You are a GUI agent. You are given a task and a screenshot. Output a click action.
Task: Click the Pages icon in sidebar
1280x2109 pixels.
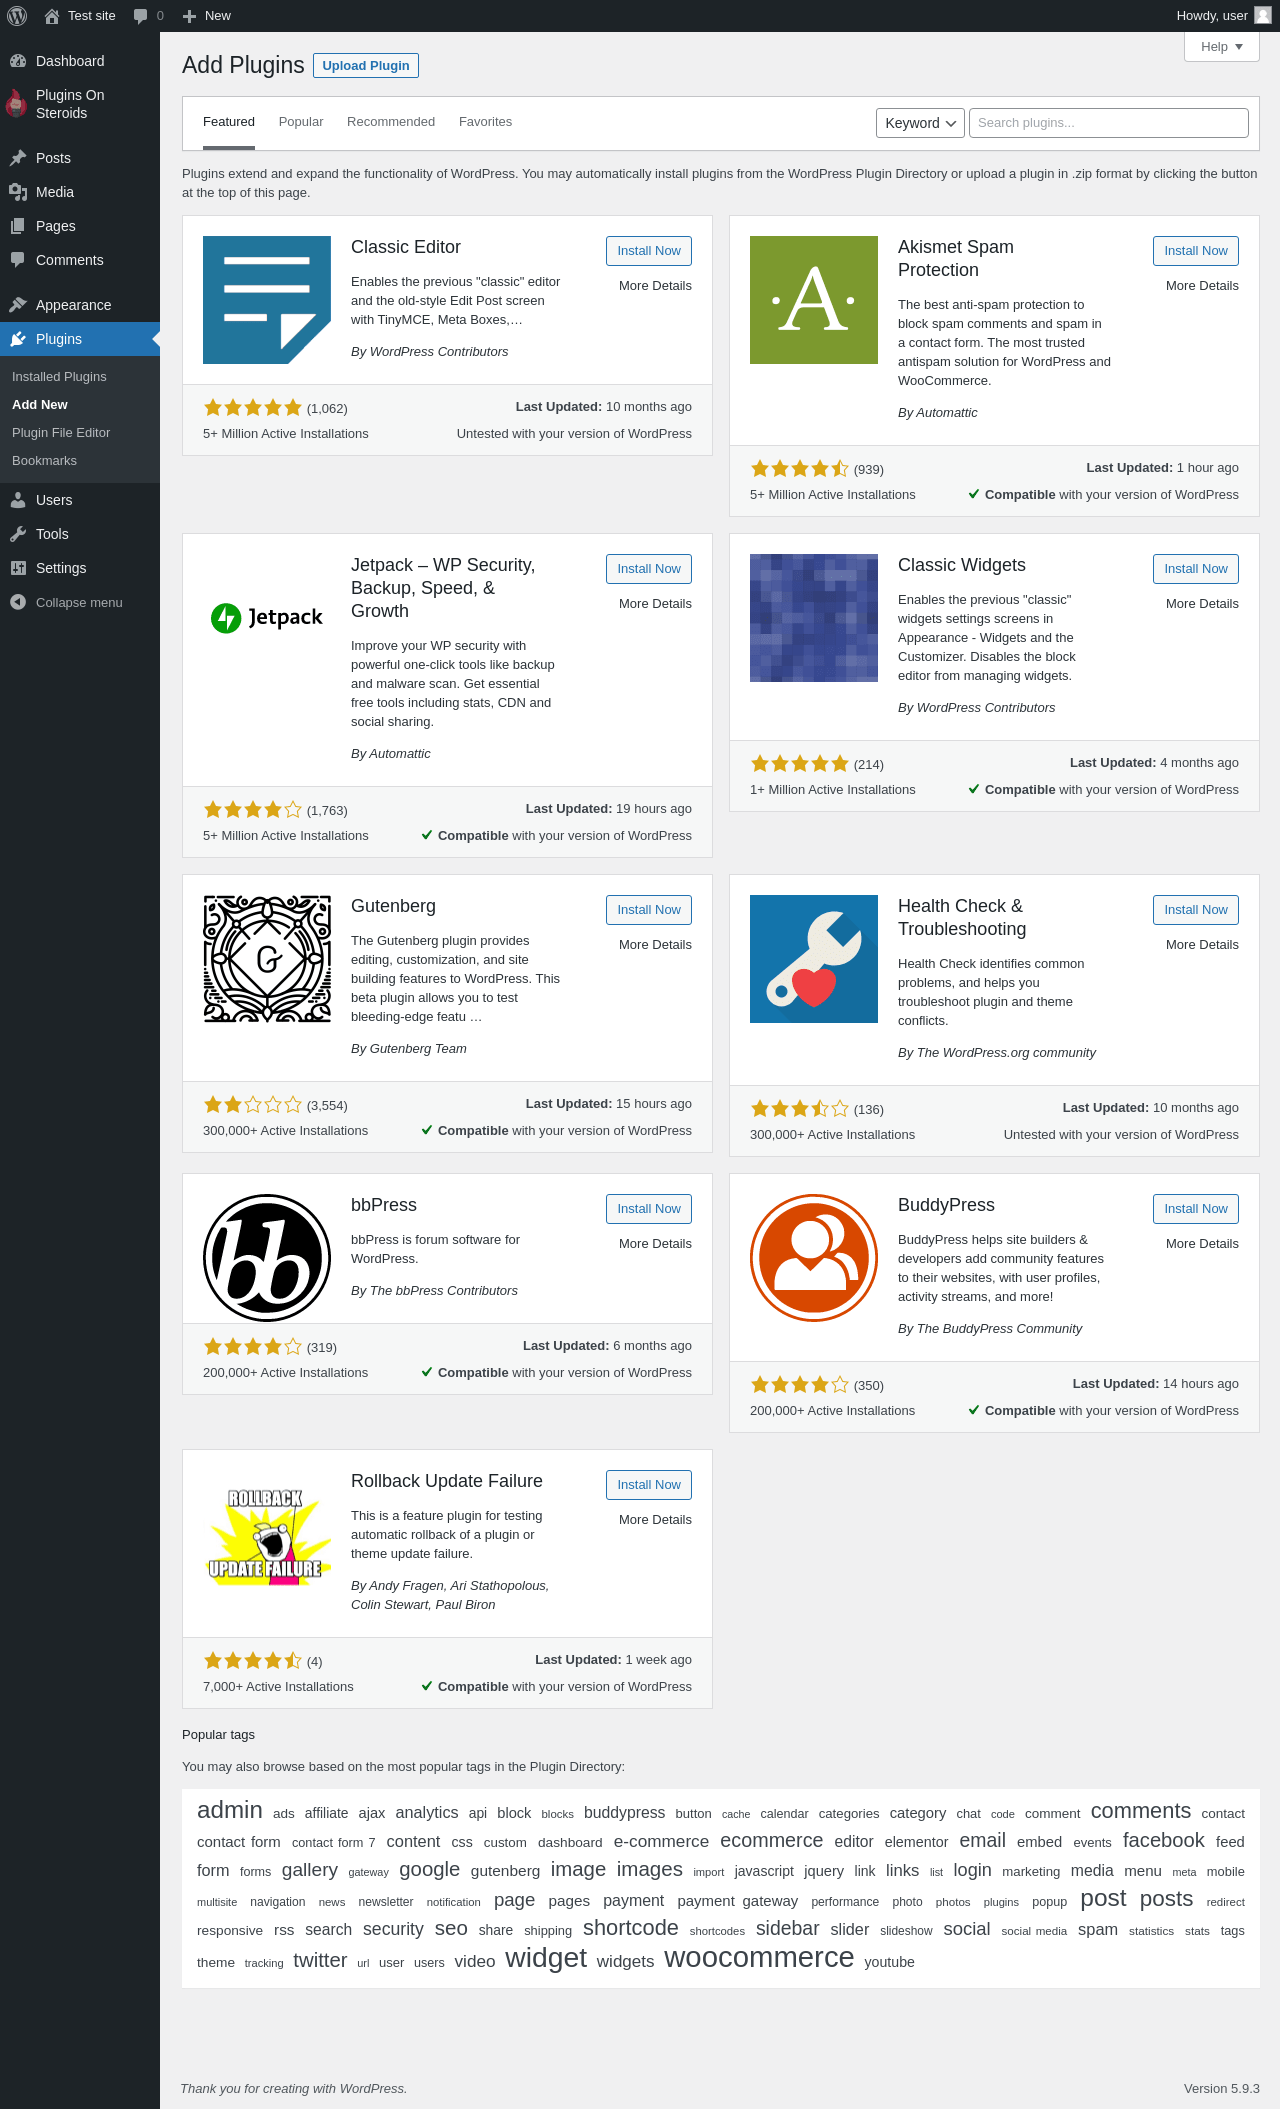[18, 226]
